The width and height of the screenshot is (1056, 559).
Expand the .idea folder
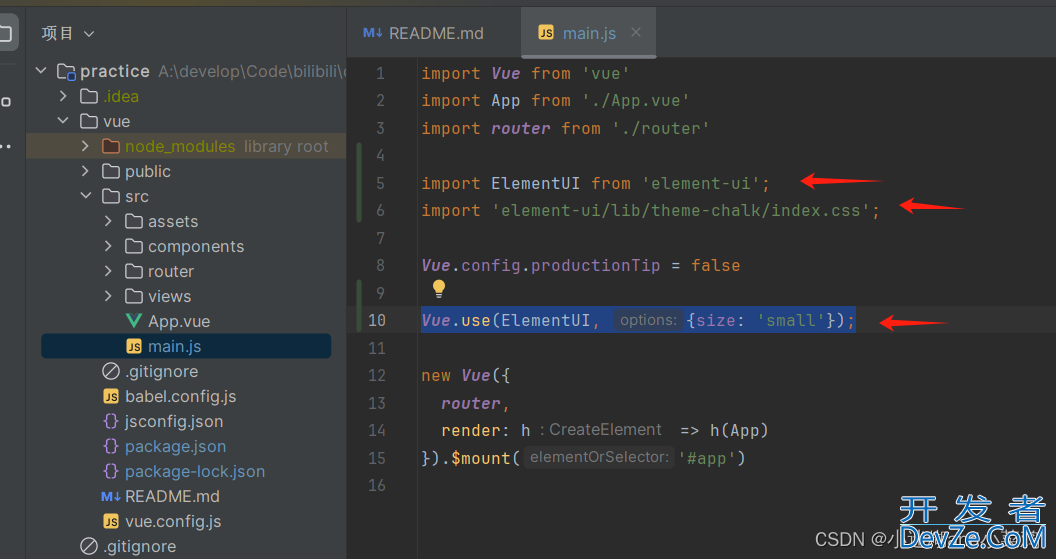tap(63, 96)
